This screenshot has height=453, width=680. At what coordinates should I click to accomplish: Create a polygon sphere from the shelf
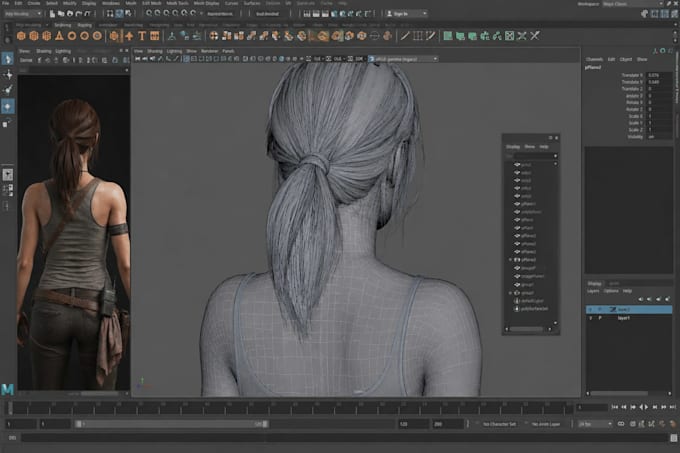click(x=21, y=36)
